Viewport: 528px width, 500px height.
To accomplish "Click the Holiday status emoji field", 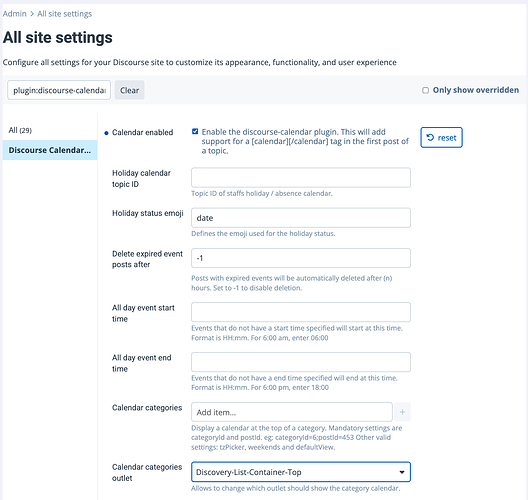I will [301, 218].
